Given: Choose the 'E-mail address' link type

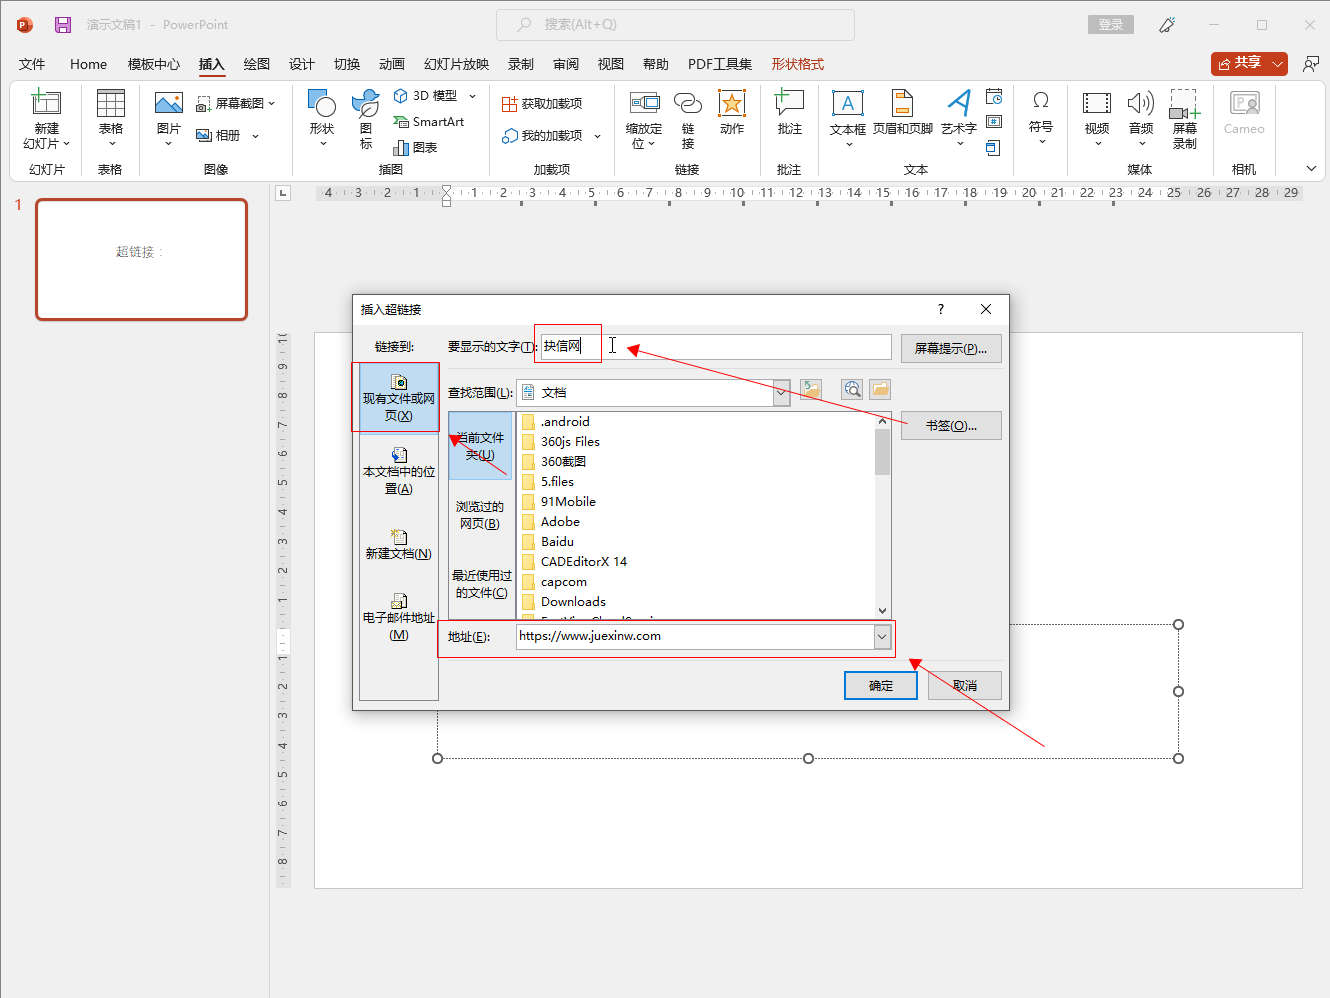Looking at the screenshot, I should click(x=398, y=618).
